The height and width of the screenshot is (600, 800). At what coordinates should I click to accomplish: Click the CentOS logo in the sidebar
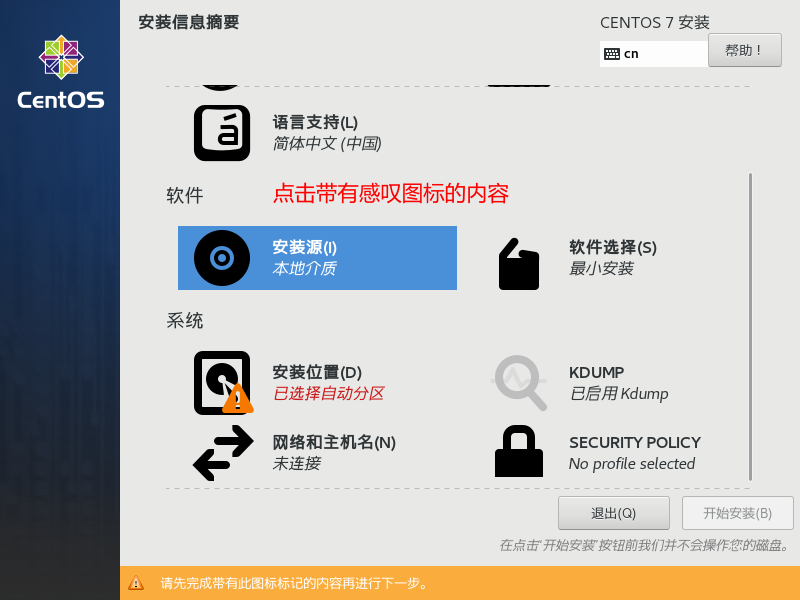[61, 72]
